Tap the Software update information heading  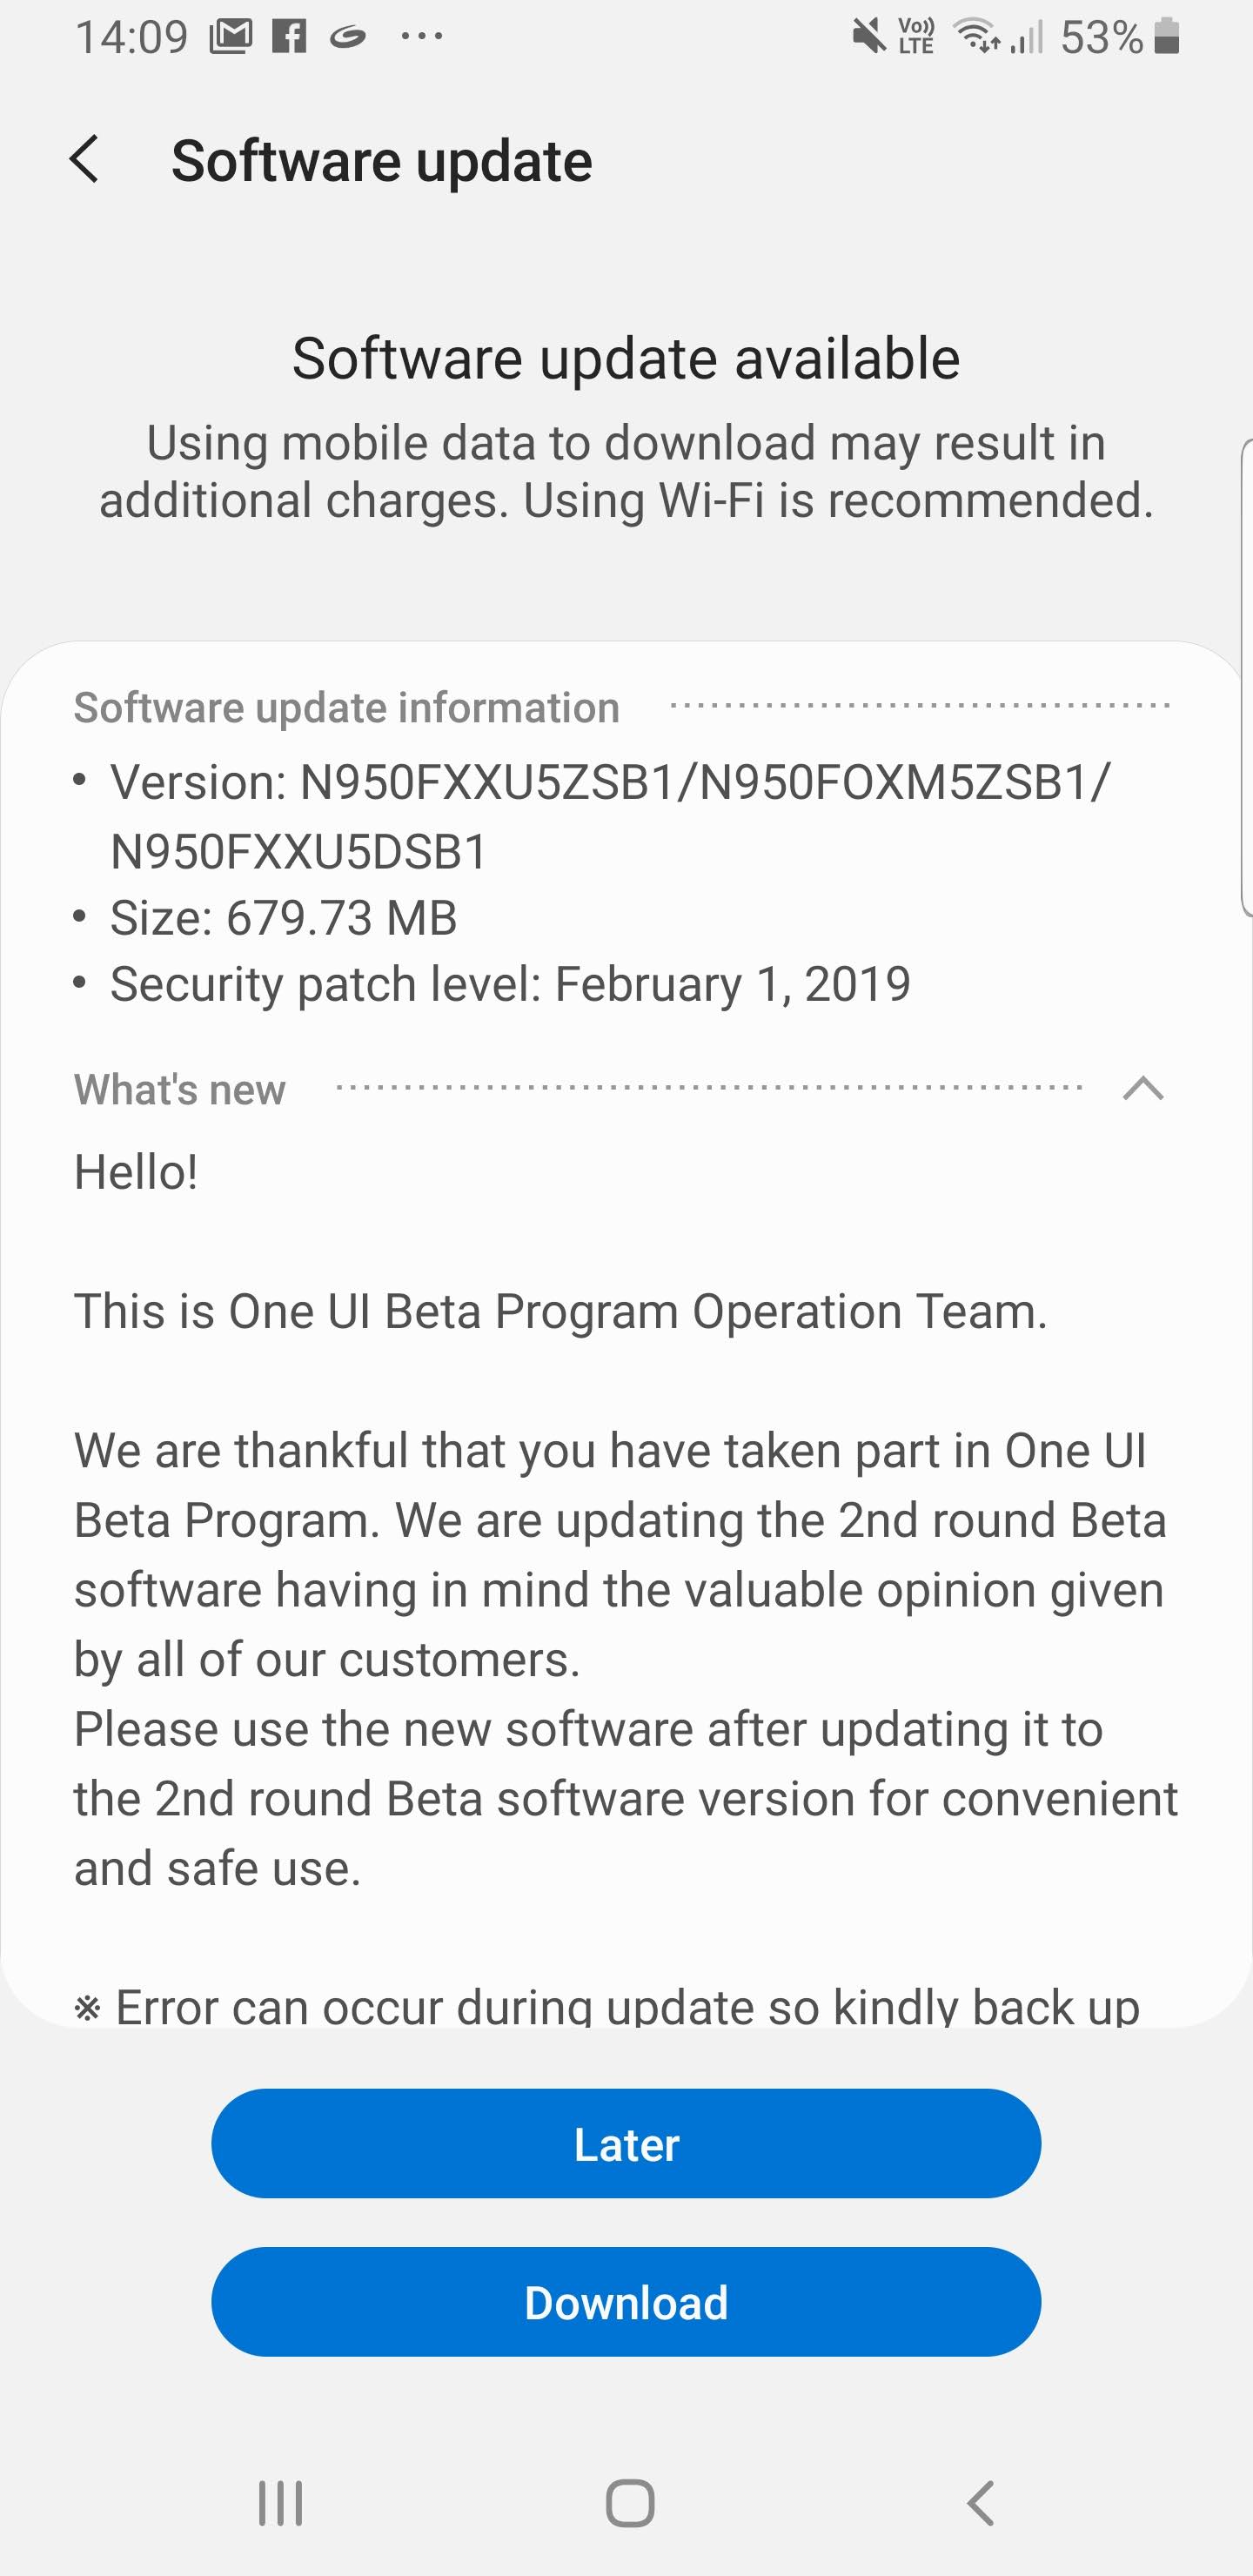click(346, 708)
